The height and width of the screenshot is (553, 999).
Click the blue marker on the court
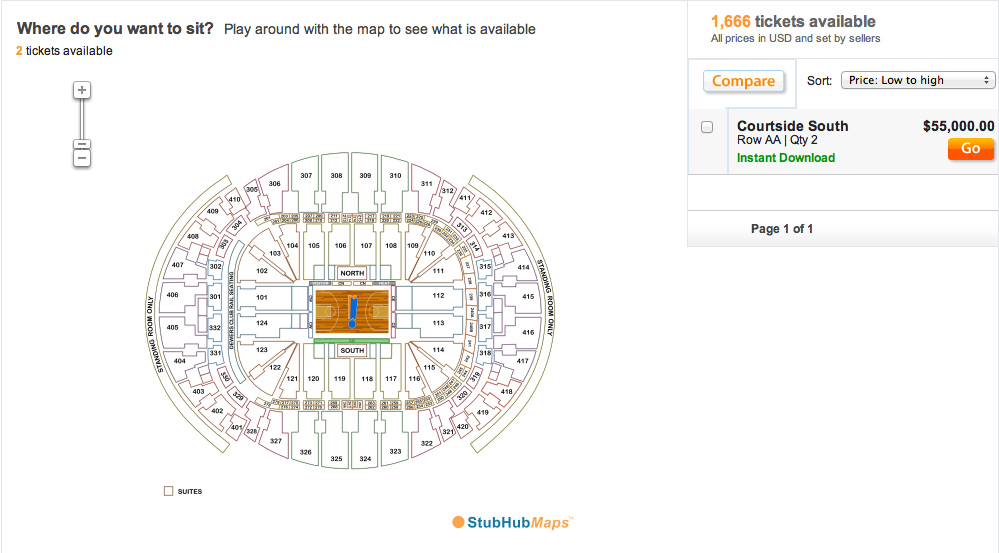(352, 310)
